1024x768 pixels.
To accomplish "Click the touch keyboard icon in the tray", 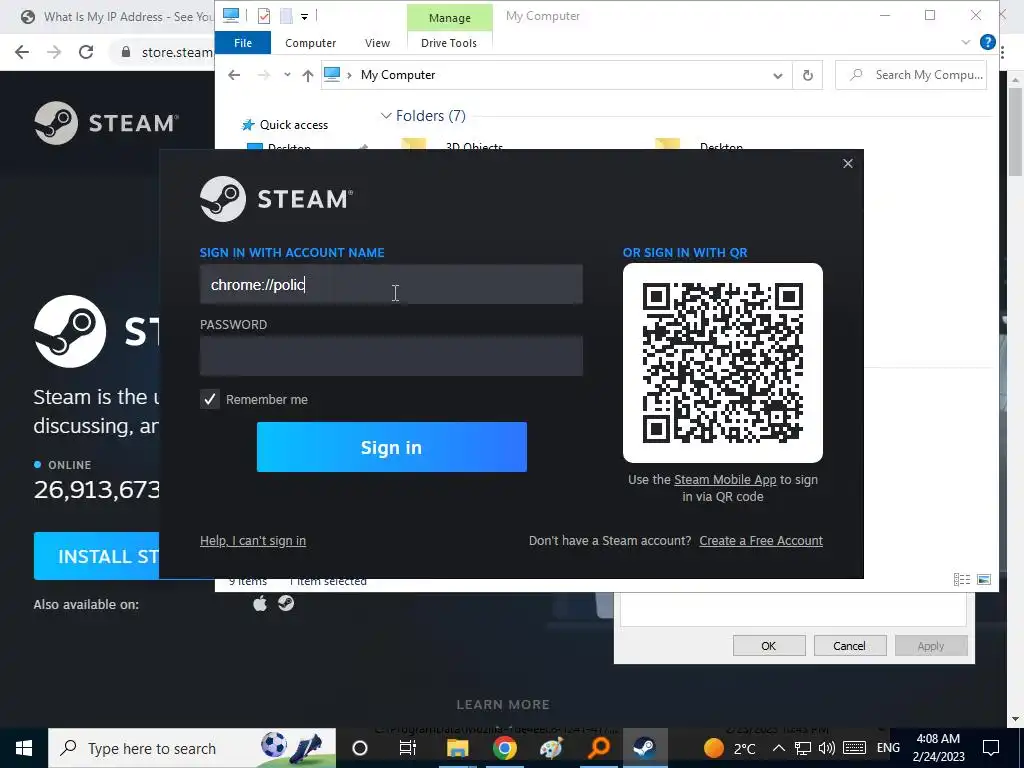I will click(x=854, y=748).
